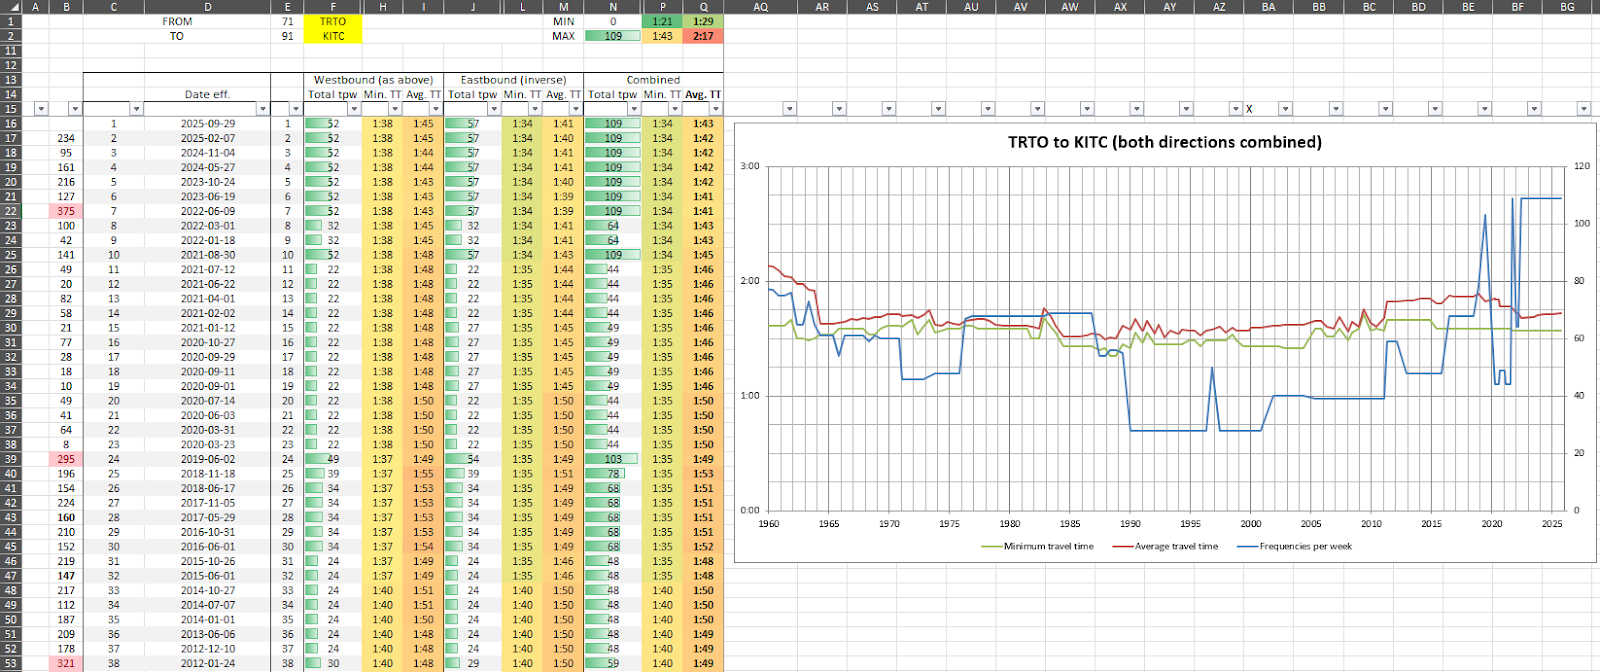Click the Select All corner triangle
This screenshot has width=1600, height=672.
point(10,7)
